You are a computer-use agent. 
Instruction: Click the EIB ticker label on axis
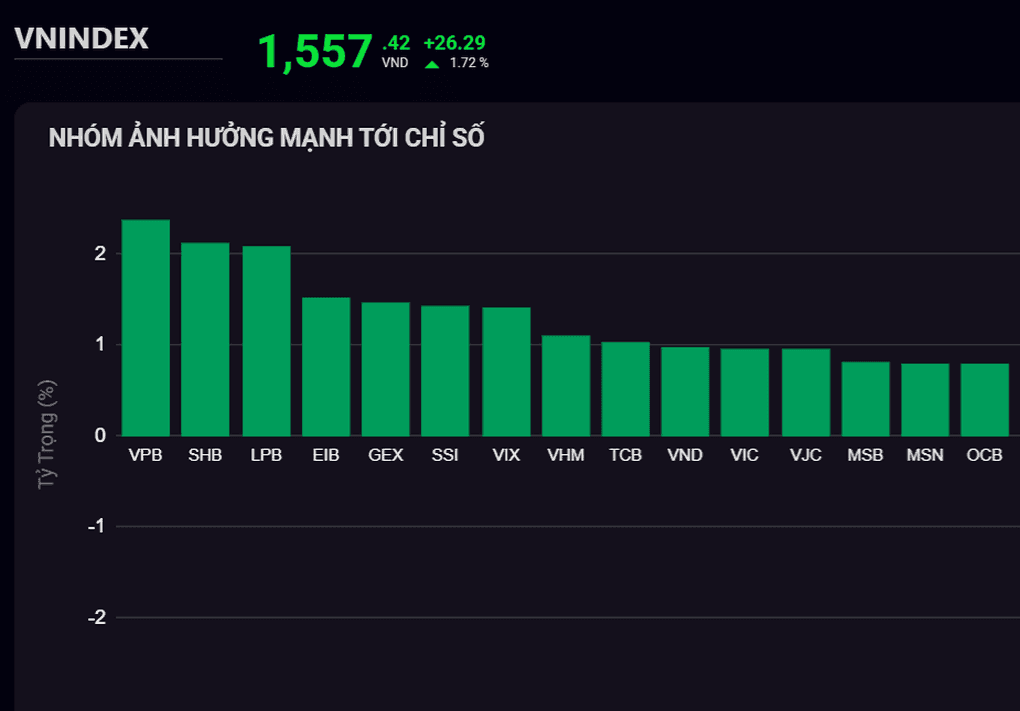pos(326,455)
